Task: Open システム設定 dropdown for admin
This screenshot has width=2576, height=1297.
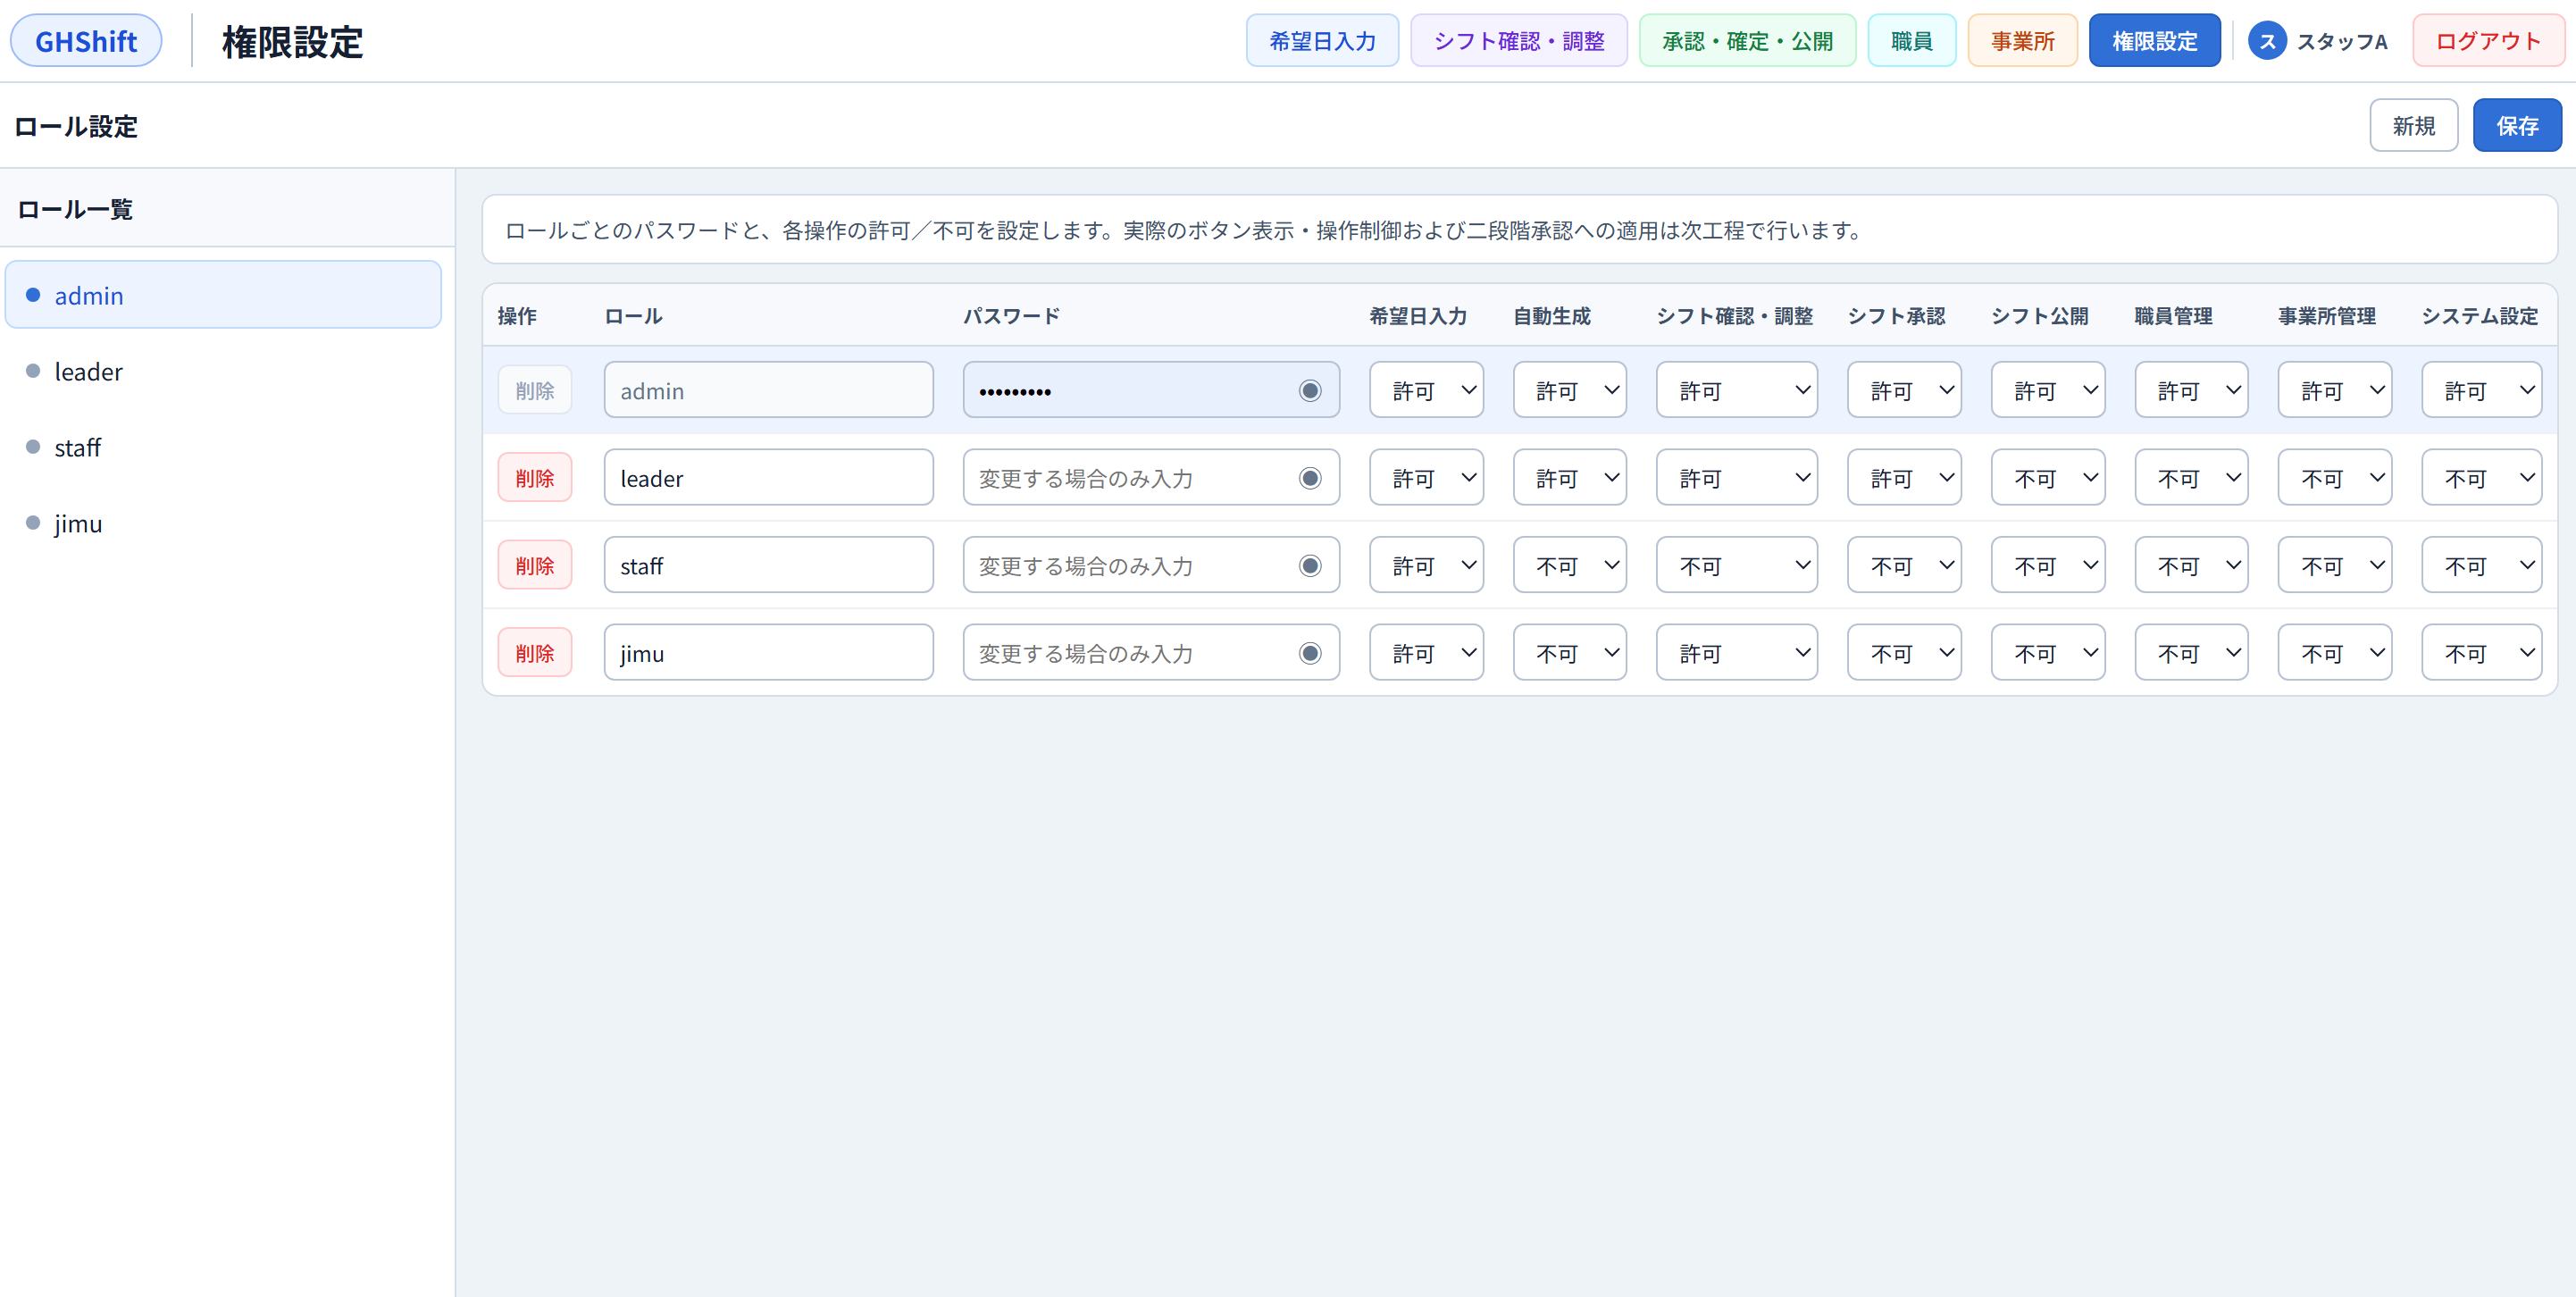Action: (2481, 390)
